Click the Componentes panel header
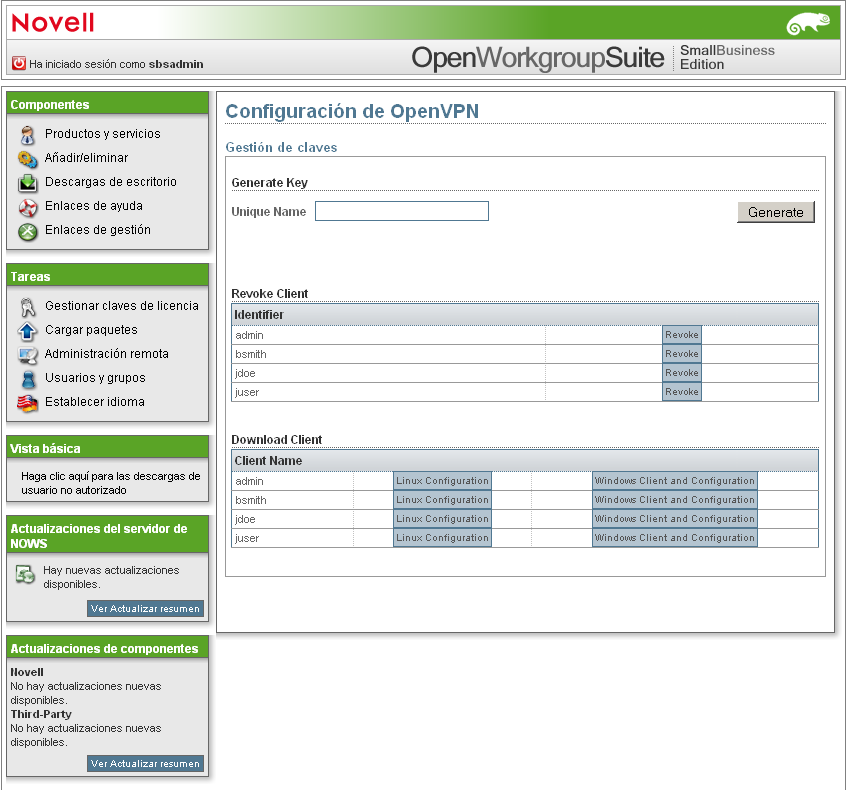Screen dimensions: 847x790 click(x=107, y=104)
